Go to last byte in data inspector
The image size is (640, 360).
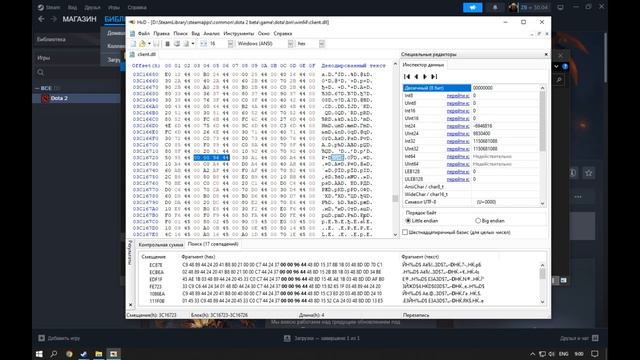tap(434, 76)
